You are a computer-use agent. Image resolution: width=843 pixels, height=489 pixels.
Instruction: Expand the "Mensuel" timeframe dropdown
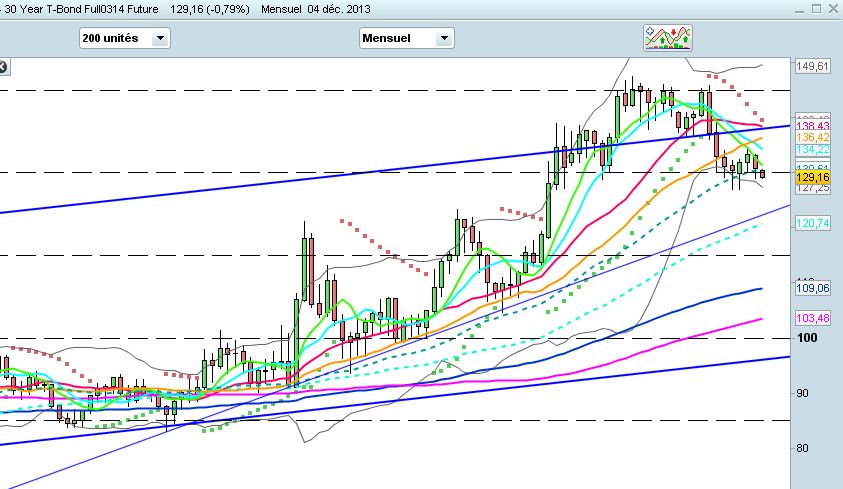coord(406,38)
